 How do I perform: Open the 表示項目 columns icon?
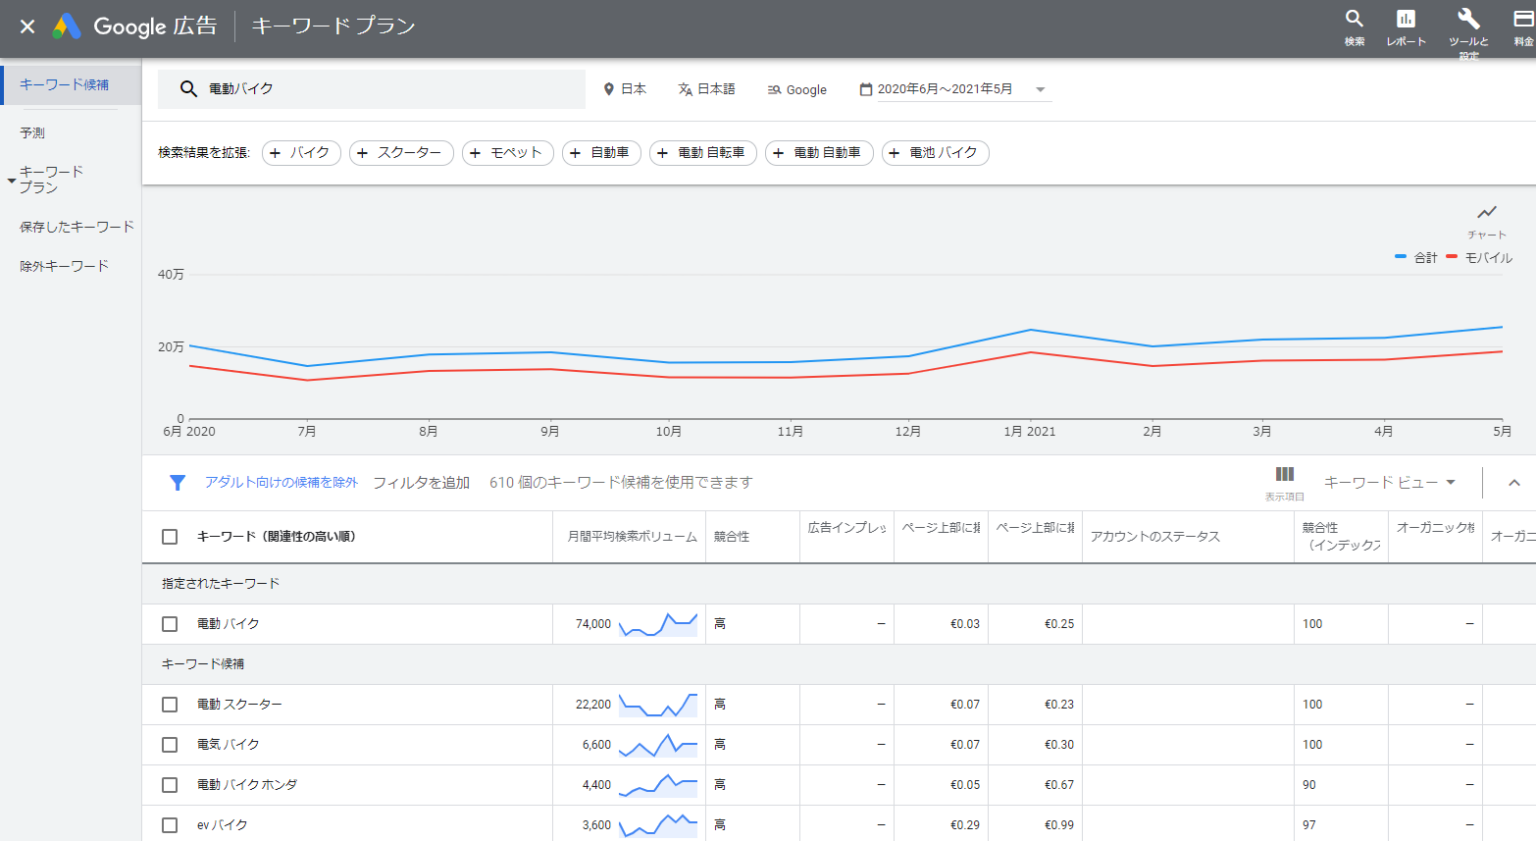(x=1285, y=483)
